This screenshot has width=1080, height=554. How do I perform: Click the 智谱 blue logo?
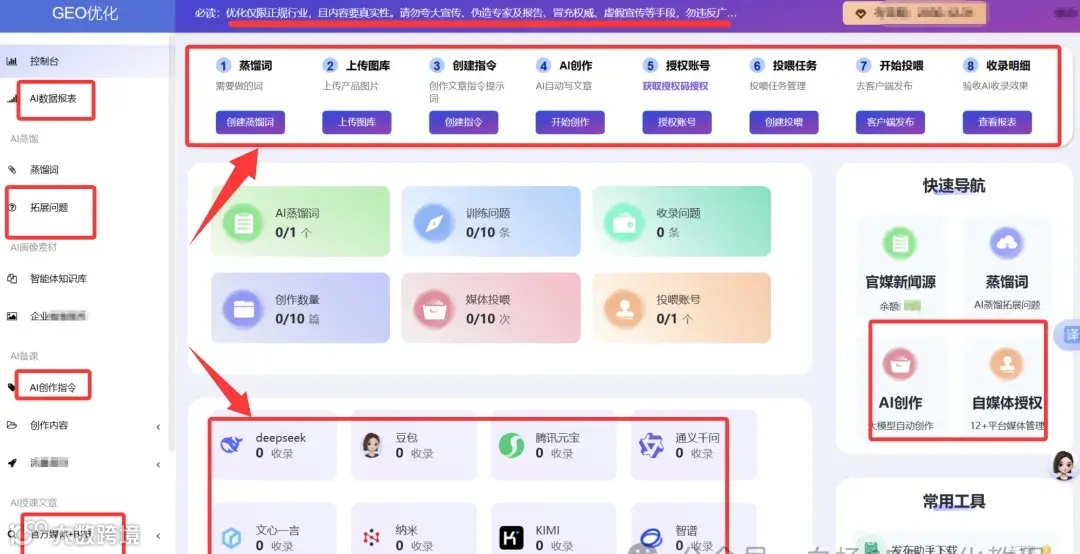click(x=651, y=537)
